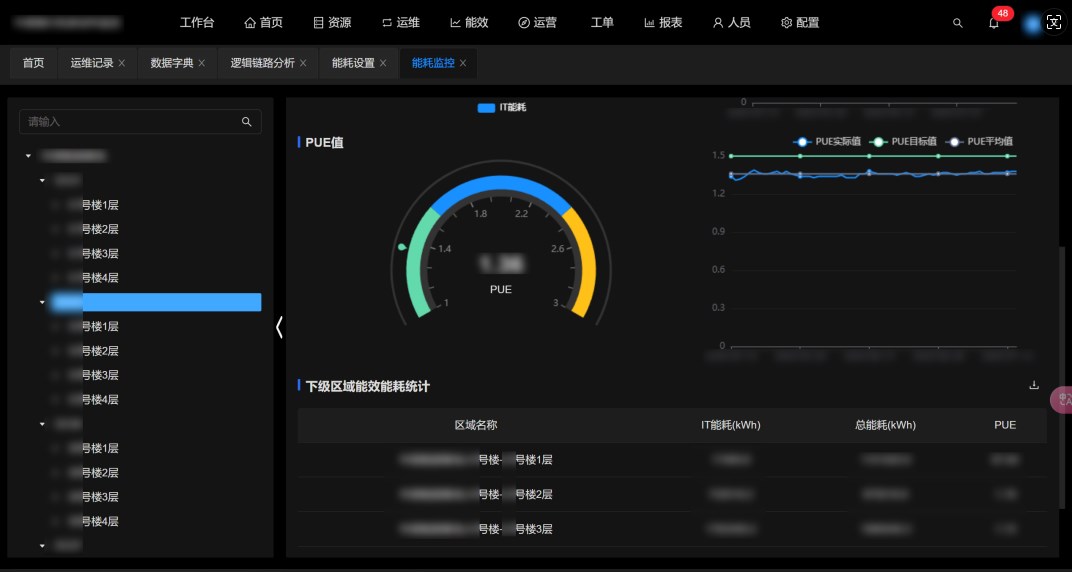
Task: Click the search magnifier icon in top bar
Action: click(958, 22)
